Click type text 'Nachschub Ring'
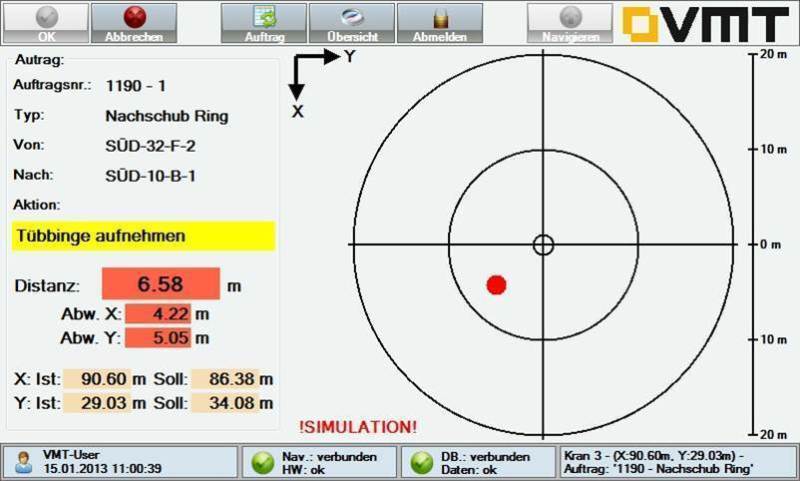Screen dimensions: 800x481 point(167,116)
